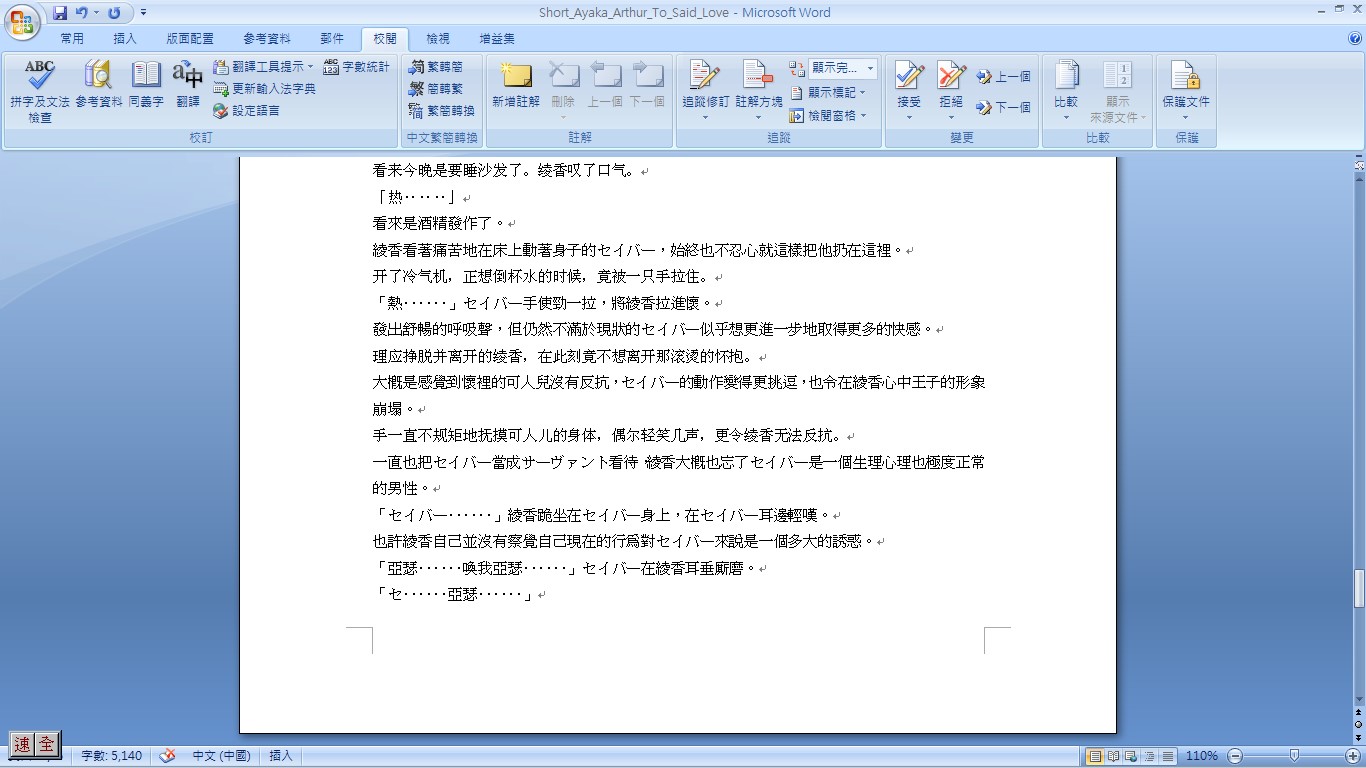Switch to the 常用 tab
This screenshot has height=768, width=1366.
(72, 39)
